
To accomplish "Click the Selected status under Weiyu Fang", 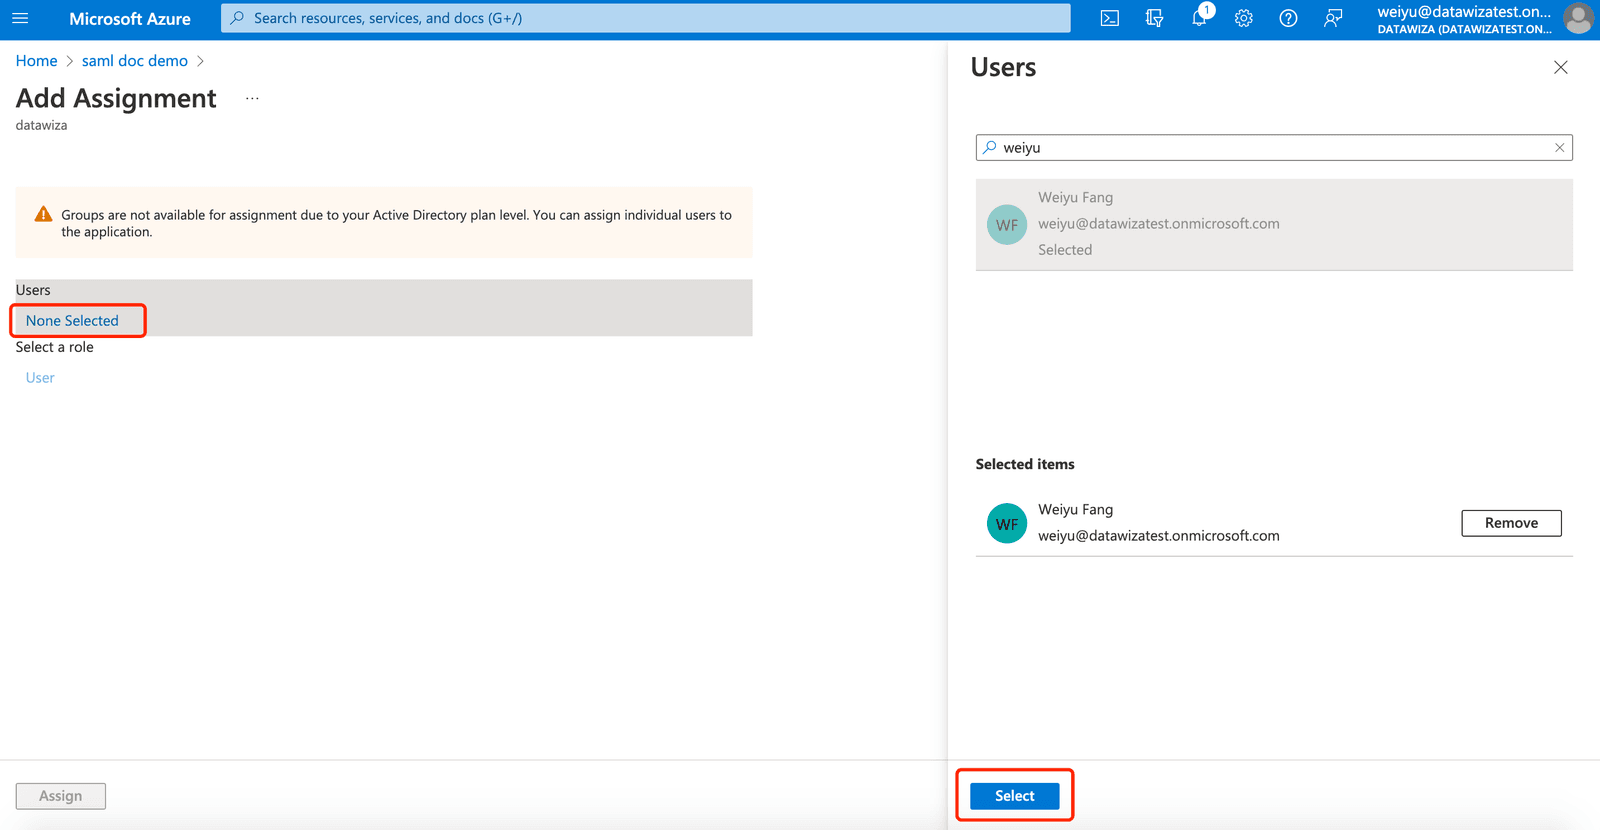I will (x=1065, y=250).
